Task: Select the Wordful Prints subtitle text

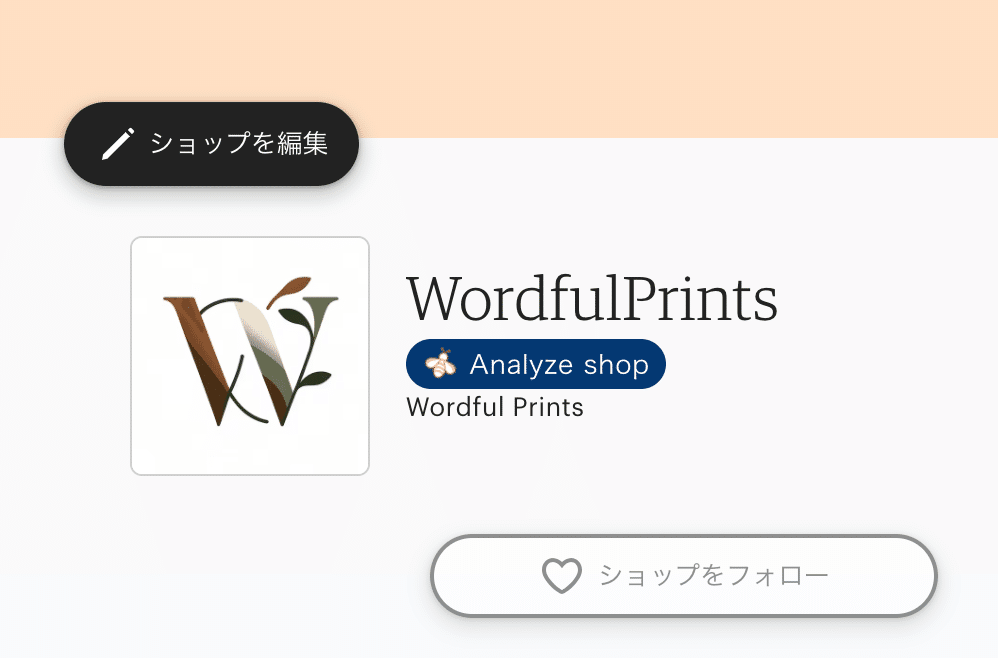Action: [495, 407]
